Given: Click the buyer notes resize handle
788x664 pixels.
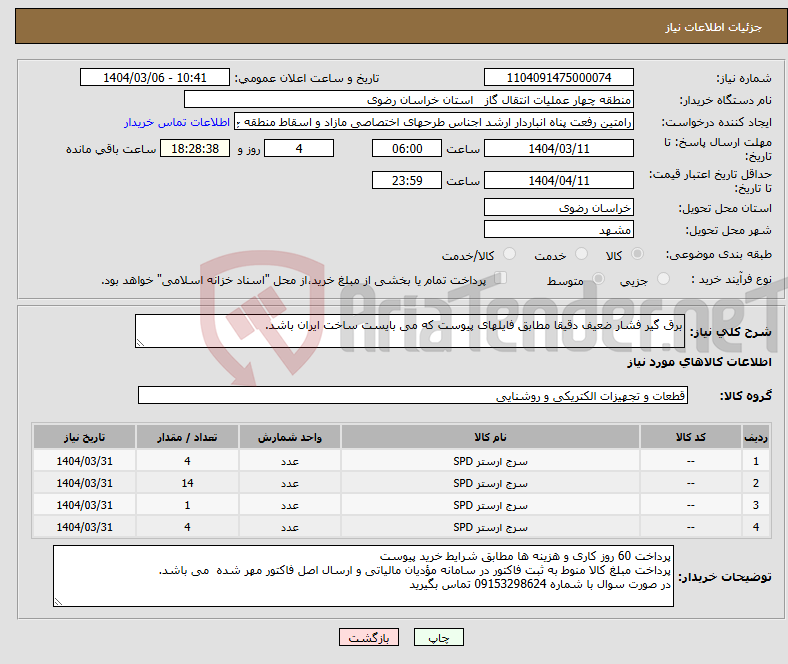Looking at the screenshot, I should [58, 601].
